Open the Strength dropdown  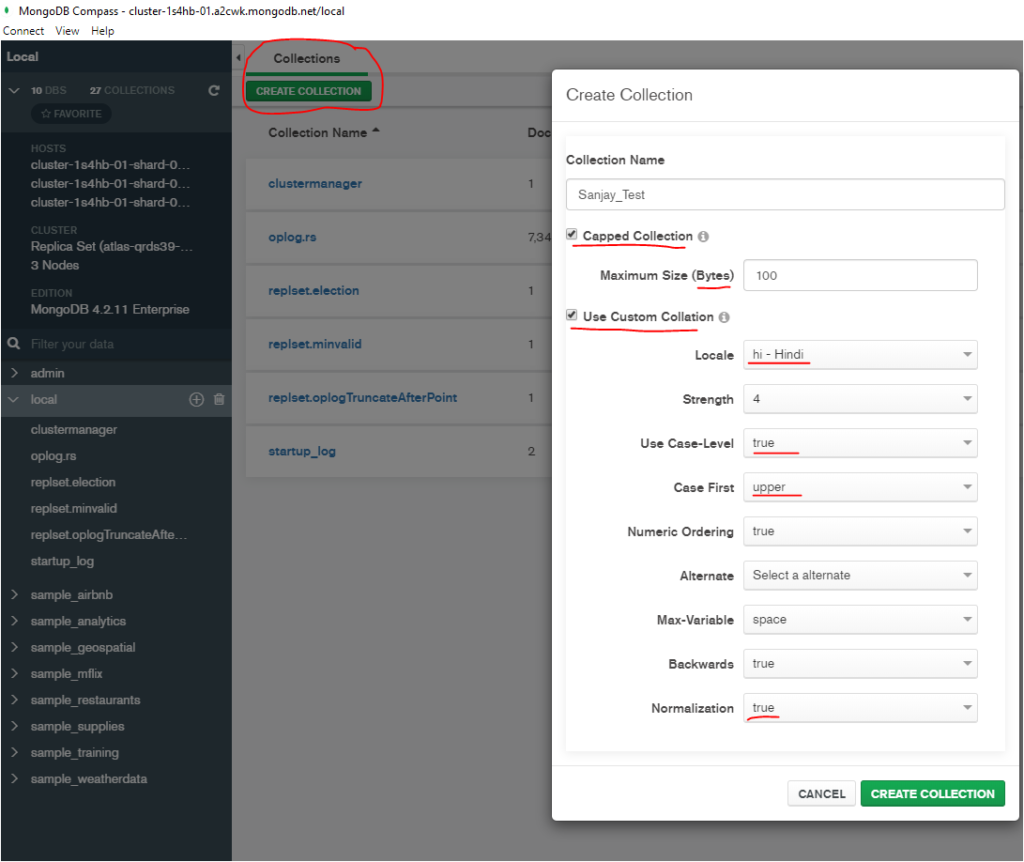tap(860, 399)
